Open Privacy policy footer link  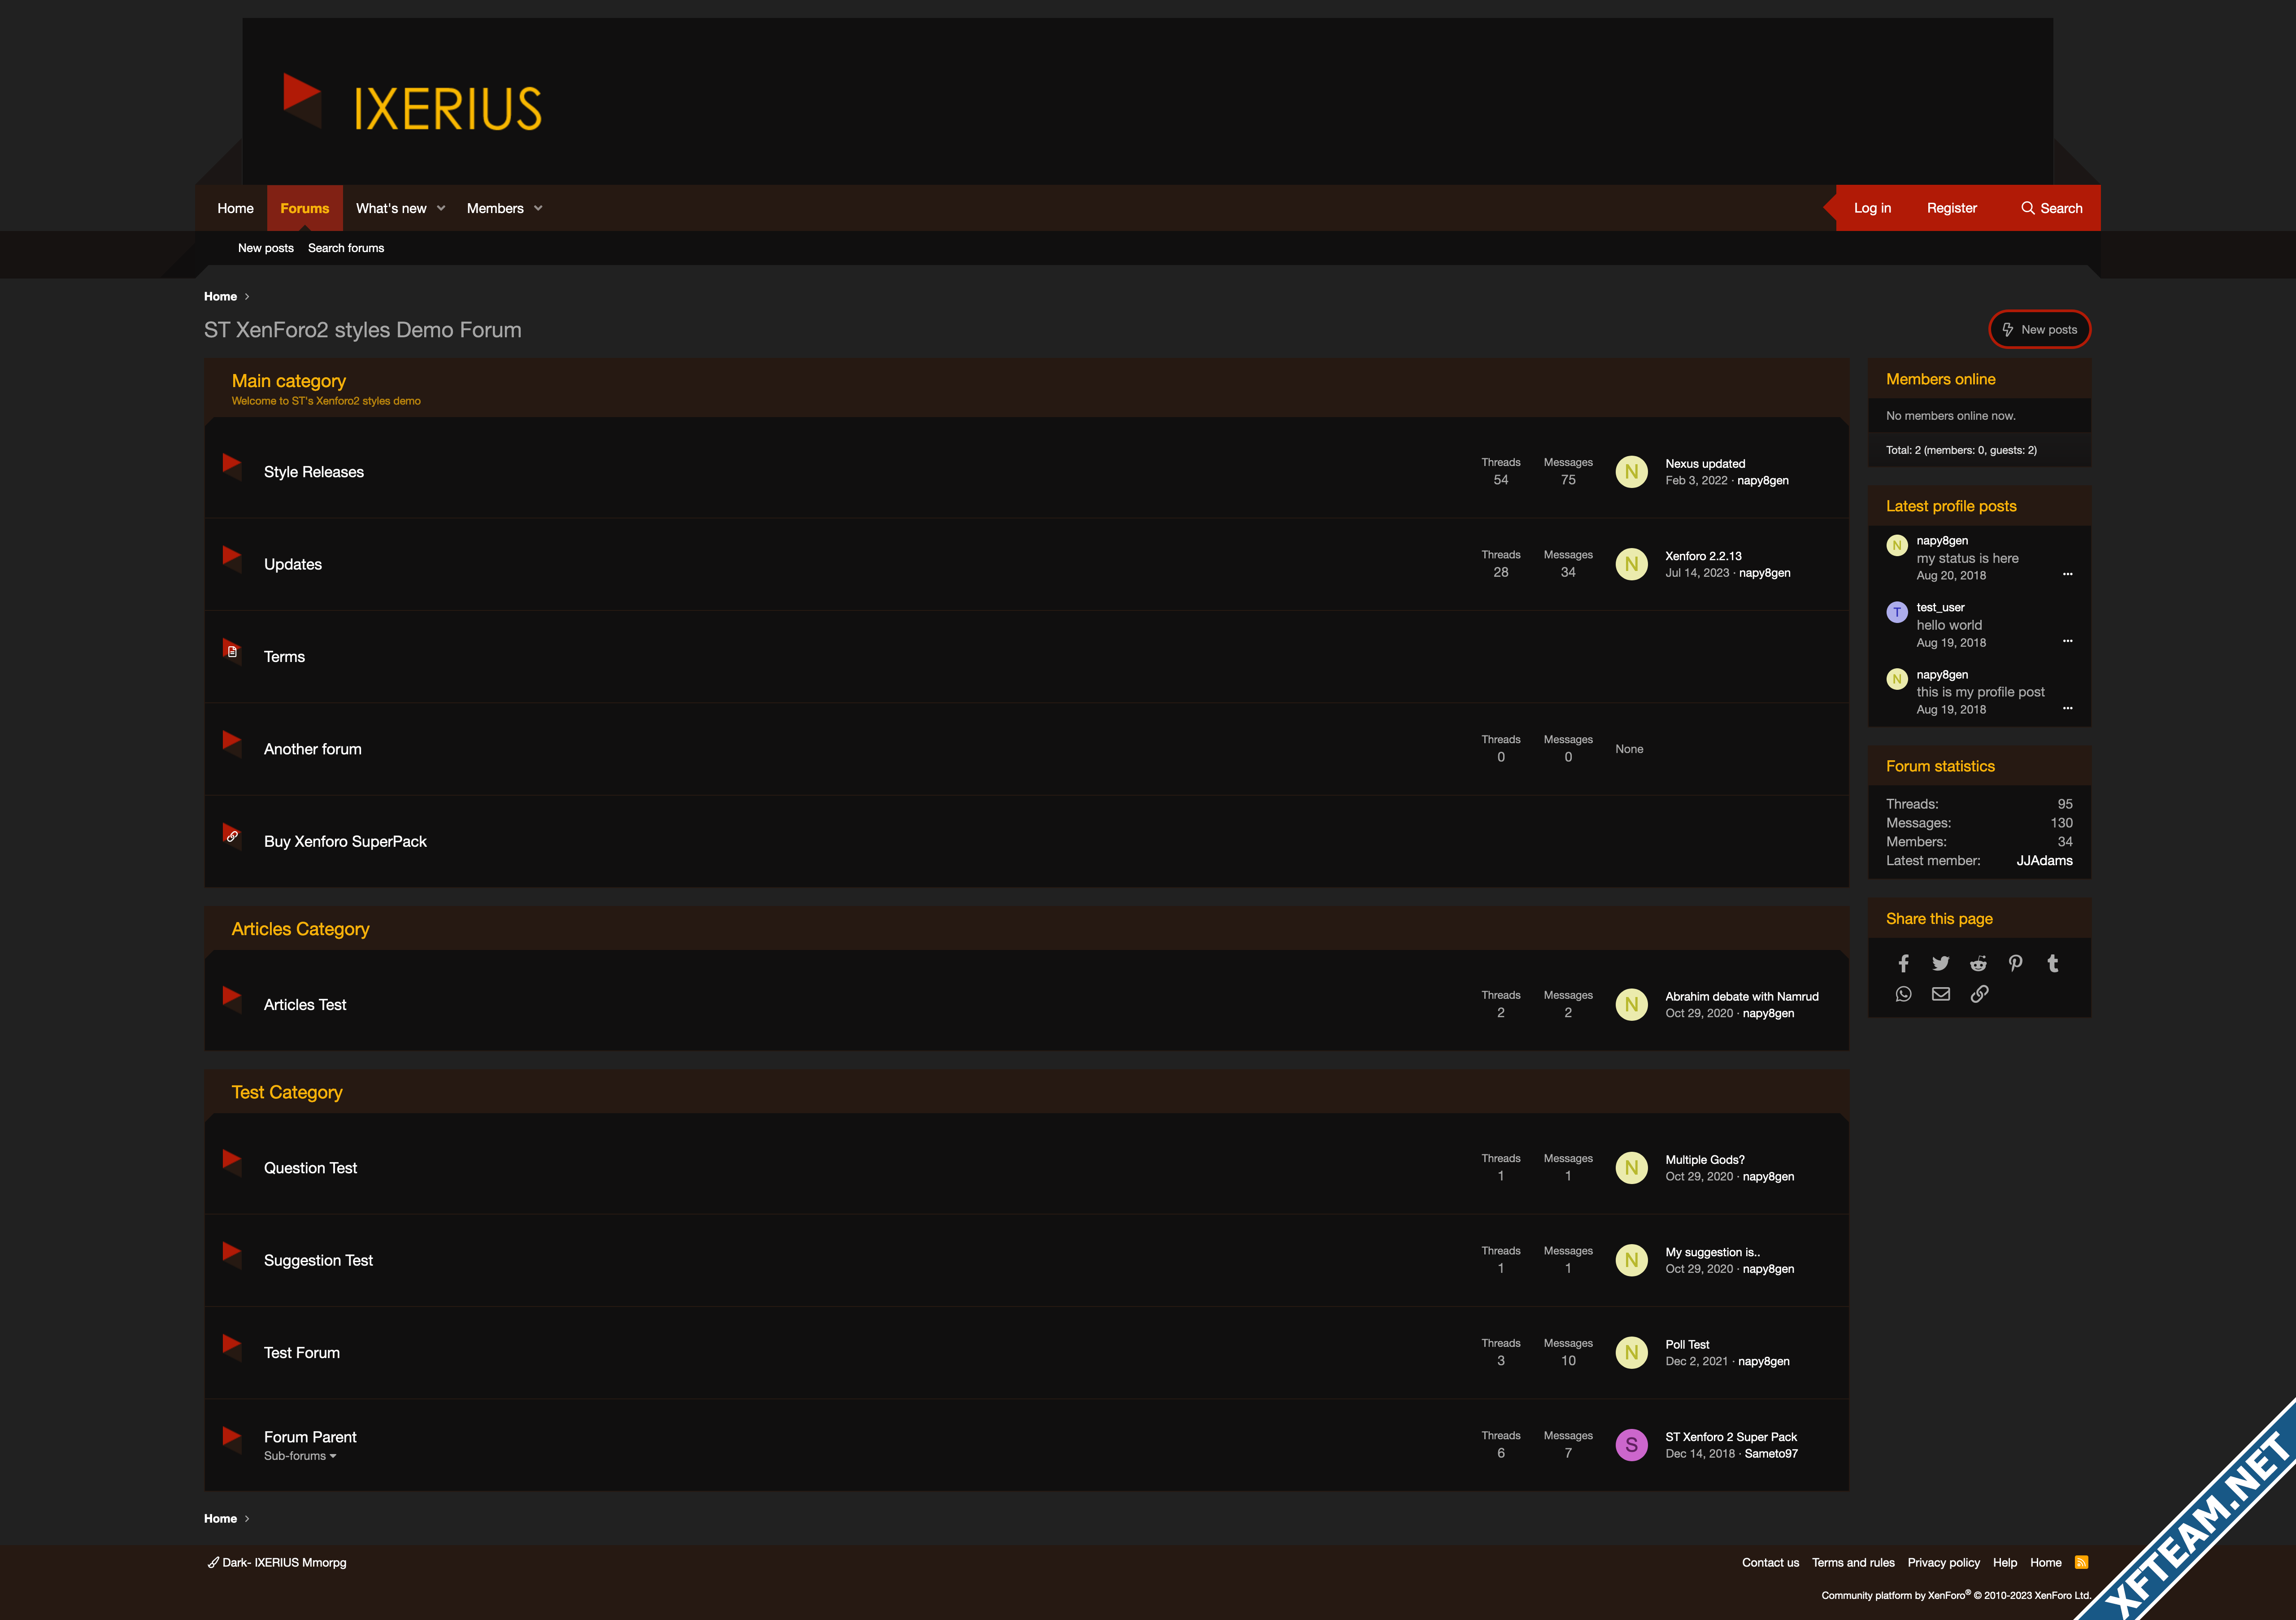(1943, 1562)
